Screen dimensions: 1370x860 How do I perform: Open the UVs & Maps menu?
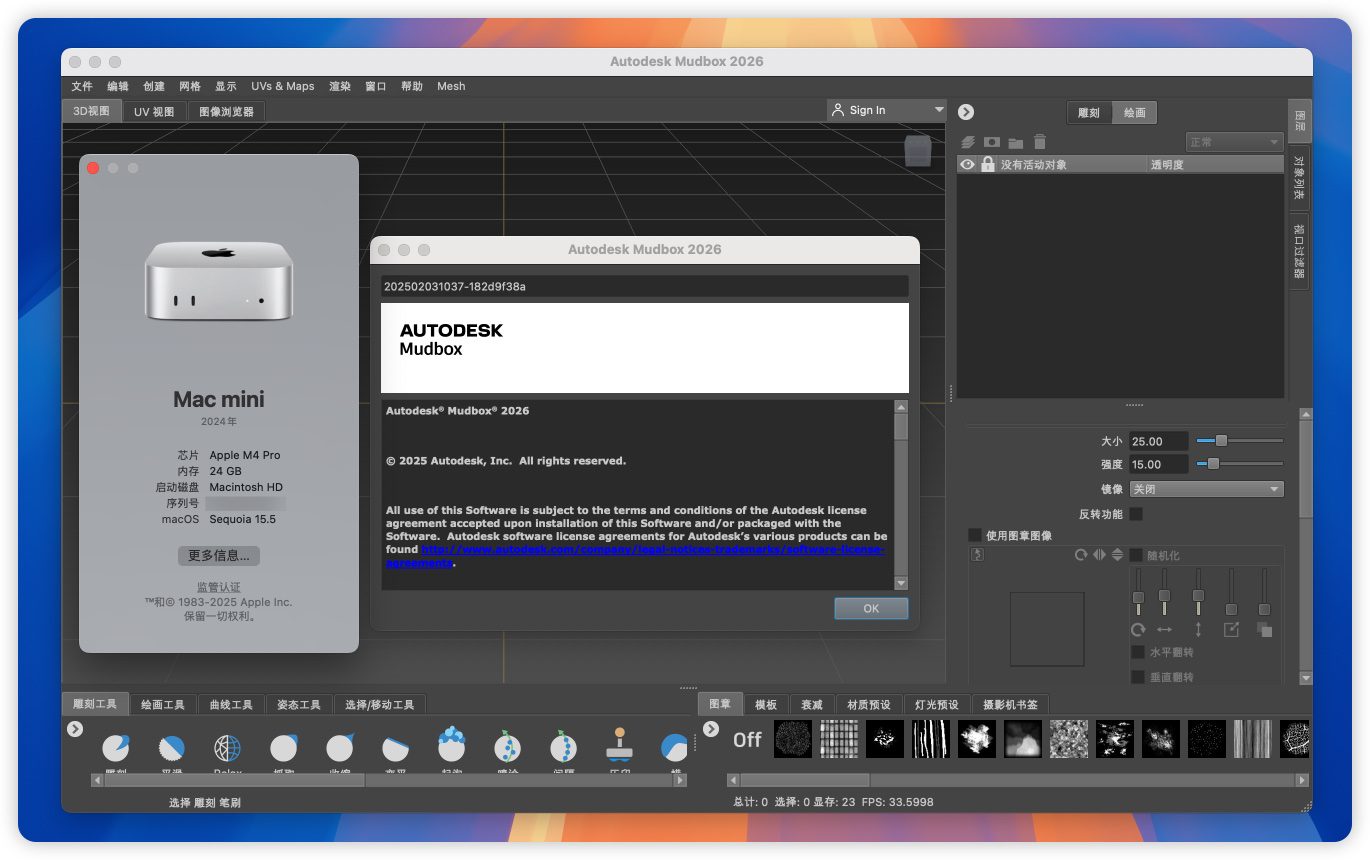283,86
